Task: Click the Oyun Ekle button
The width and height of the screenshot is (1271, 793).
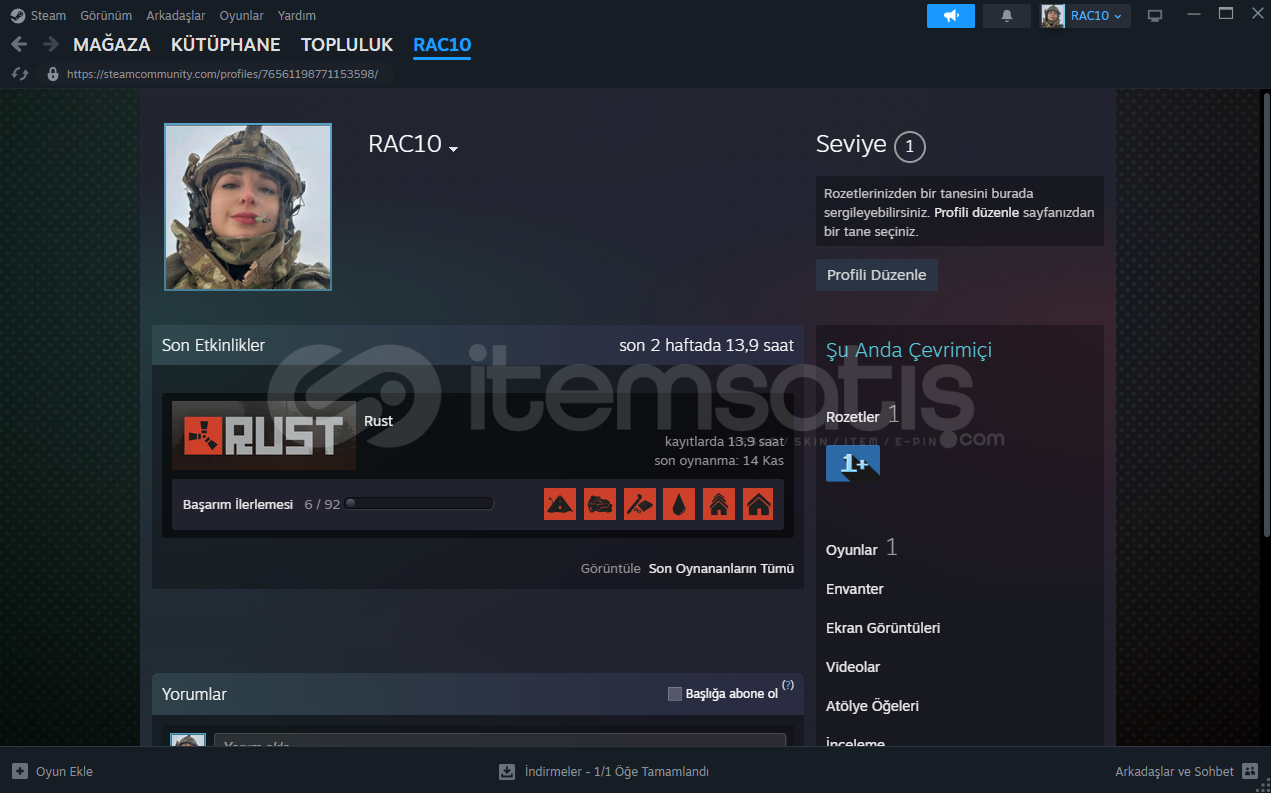Action: tap(53, 771)
